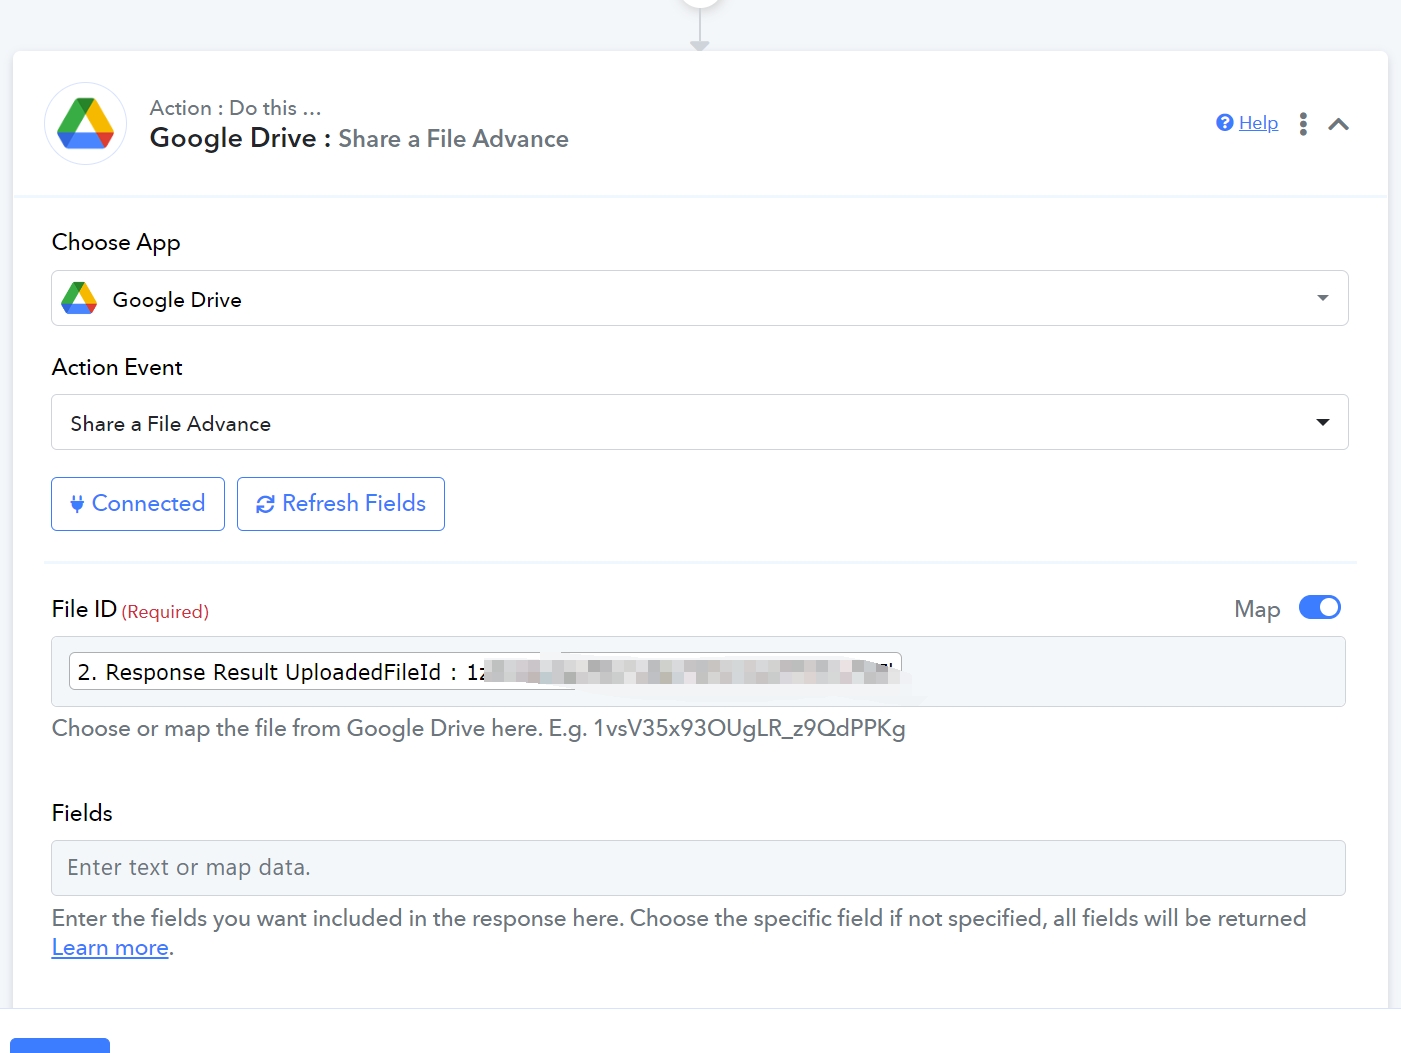This screenshot has width=1401, height=1053.
Task: Open the three-dot action options menu
Action: point(1303,124)
